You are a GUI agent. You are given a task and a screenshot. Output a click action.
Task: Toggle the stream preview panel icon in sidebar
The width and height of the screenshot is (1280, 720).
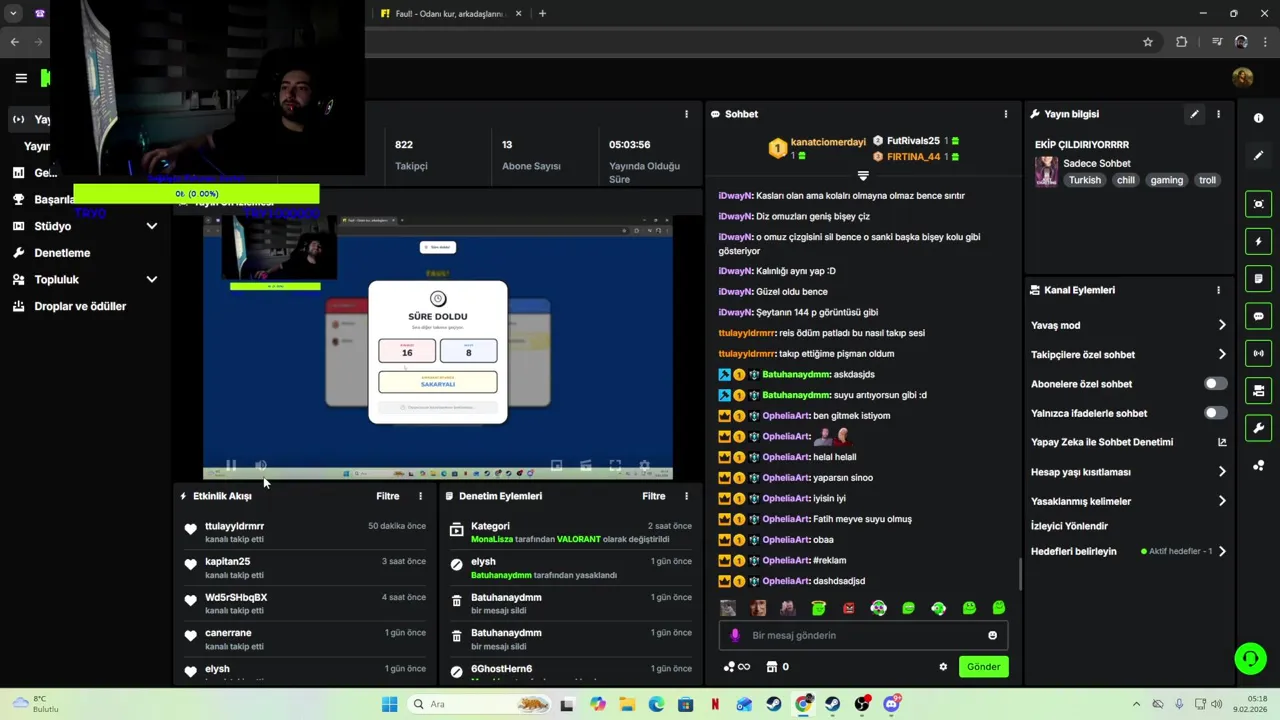1258,204
